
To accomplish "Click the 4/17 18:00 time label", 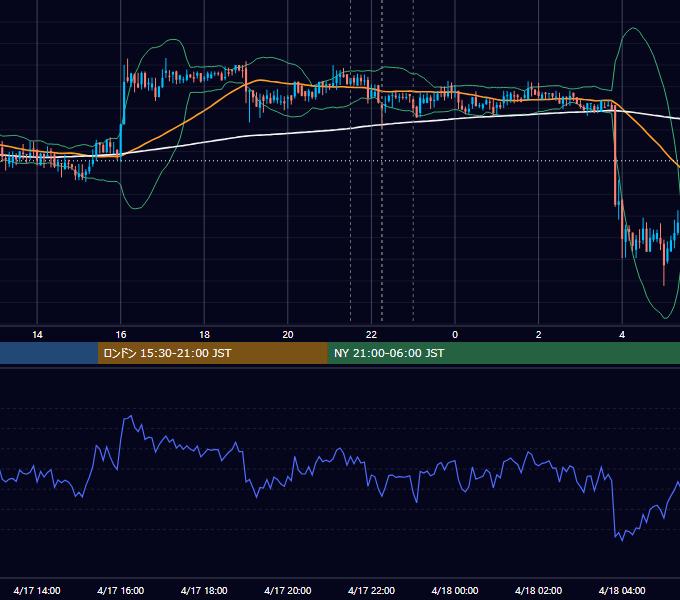I will pos(204,590).
